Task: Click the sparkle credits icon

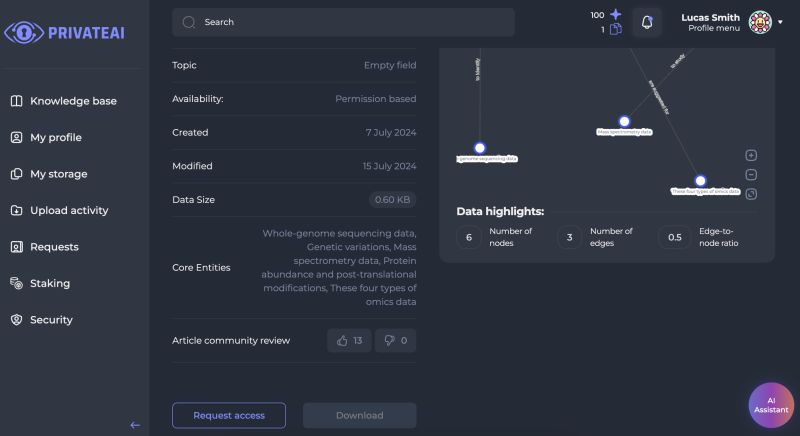Action: click(616, 14)
